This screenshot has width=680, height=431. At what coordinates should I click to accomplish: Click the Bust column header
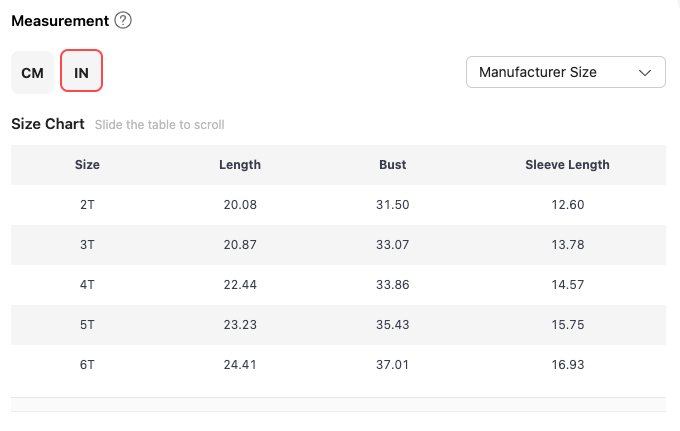[393, 165]
